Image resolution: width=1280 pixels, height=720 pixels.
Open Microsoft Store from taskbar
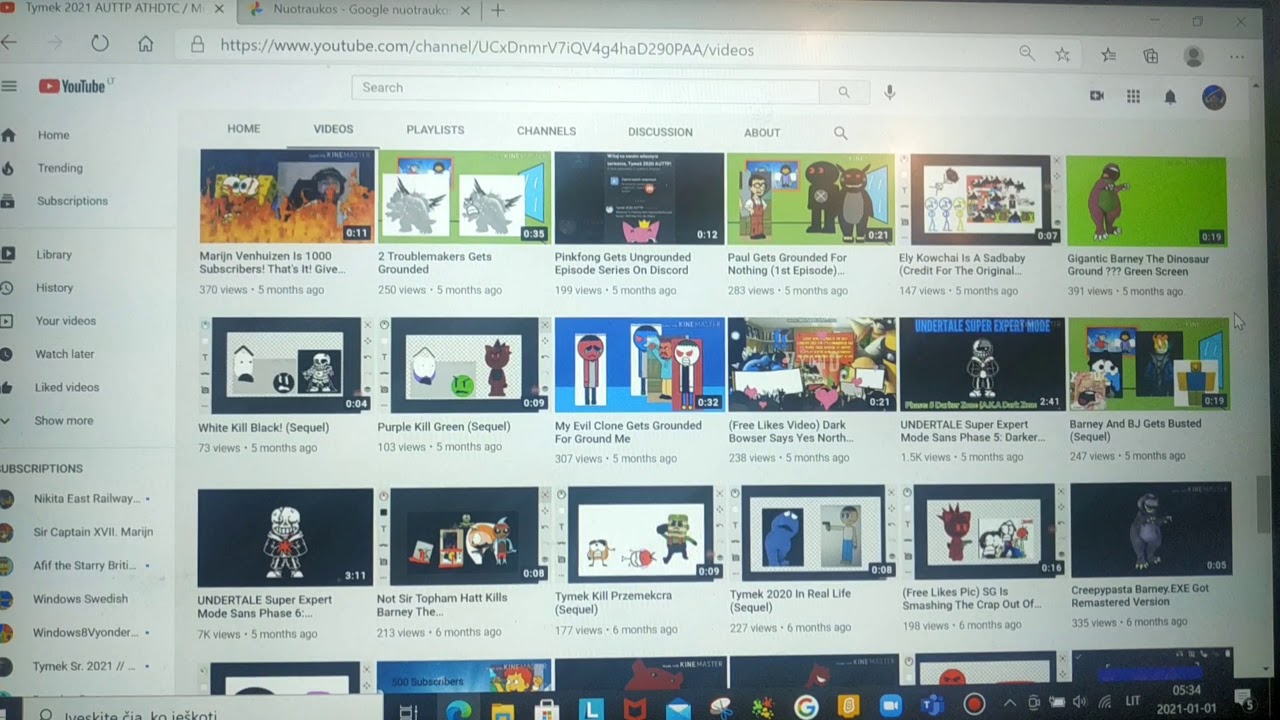[546, 710]
